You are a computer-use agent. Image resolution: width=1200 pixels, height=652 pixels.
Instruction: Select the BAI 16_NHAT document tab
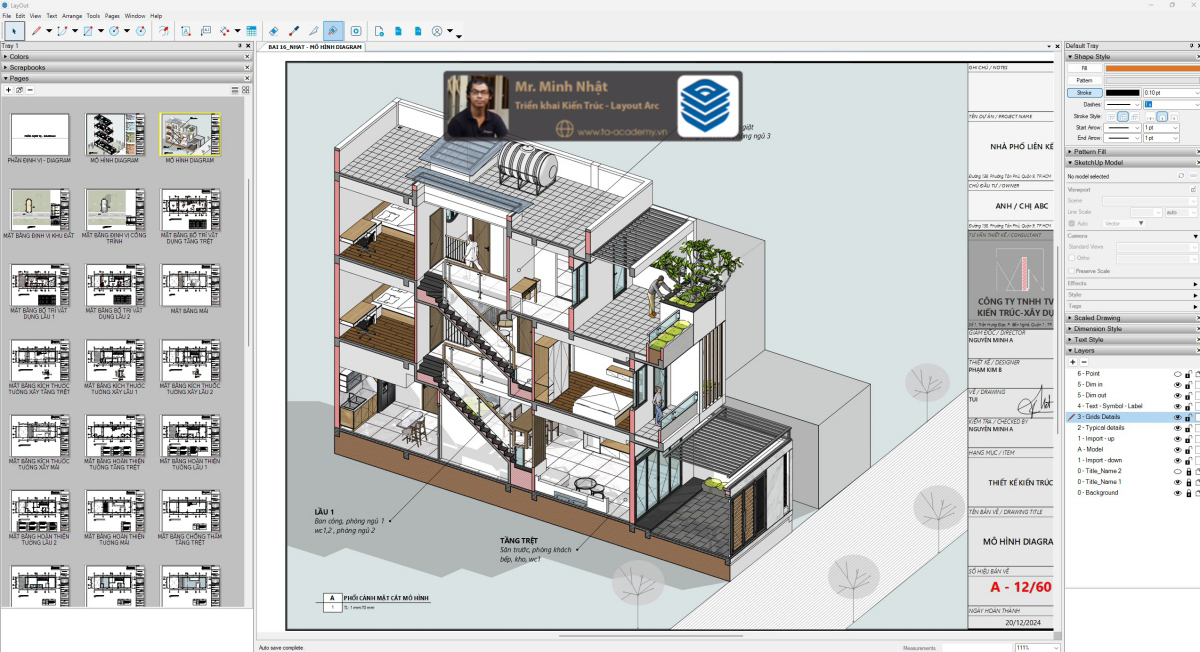(314, 47)
